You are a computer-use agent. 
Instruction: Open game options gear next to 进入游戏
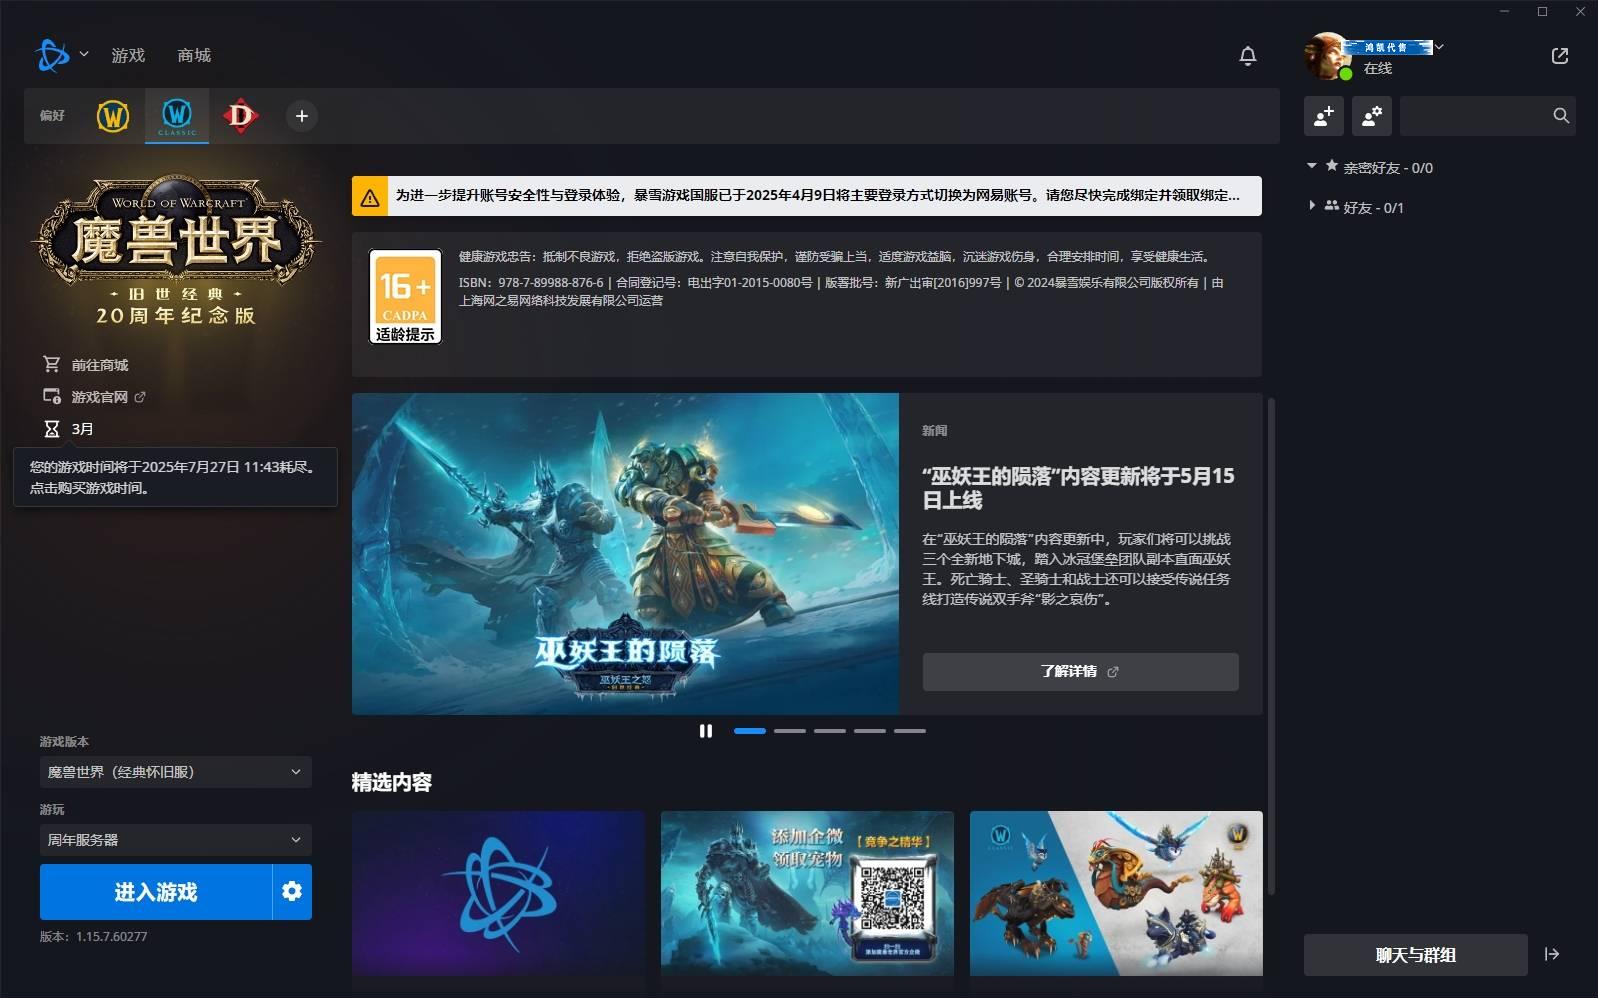[292, 891]
